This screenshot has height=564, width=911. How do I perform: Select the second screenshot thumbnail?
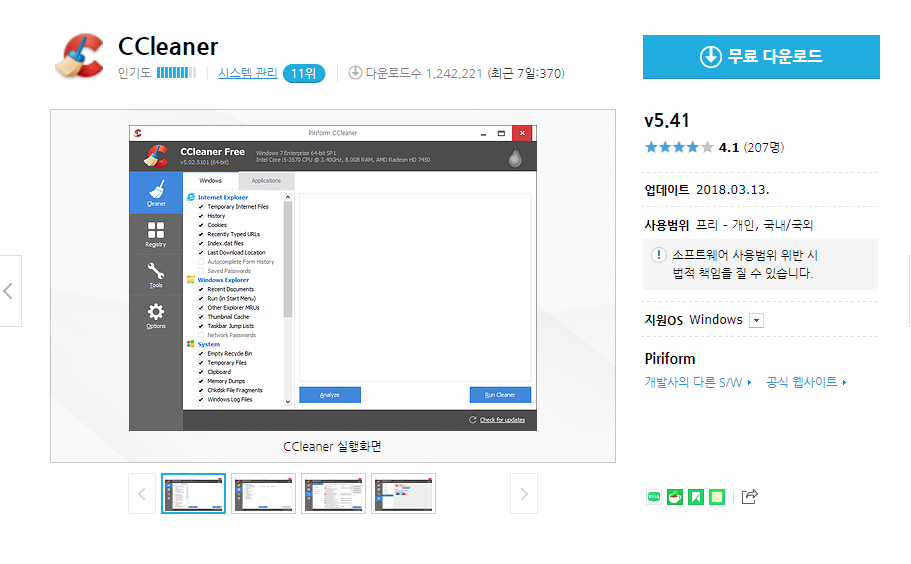[x=264, y=494]
